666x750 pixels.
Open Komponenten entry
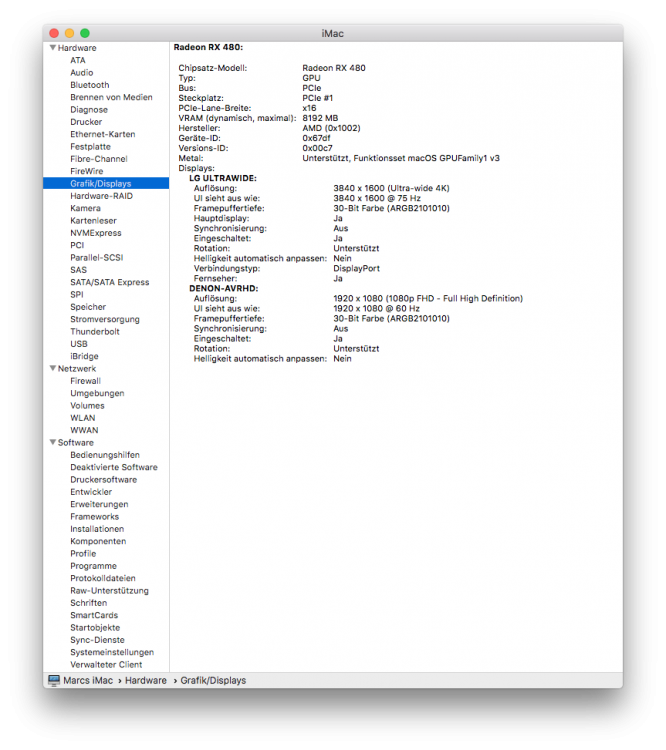click(98, 541)
